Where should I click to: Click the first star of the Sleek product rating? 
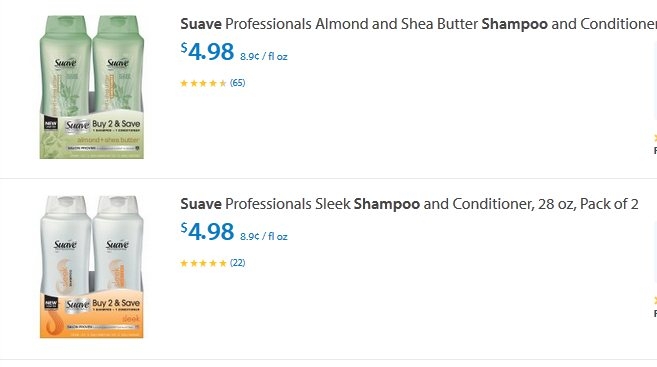tap(184, 263)
